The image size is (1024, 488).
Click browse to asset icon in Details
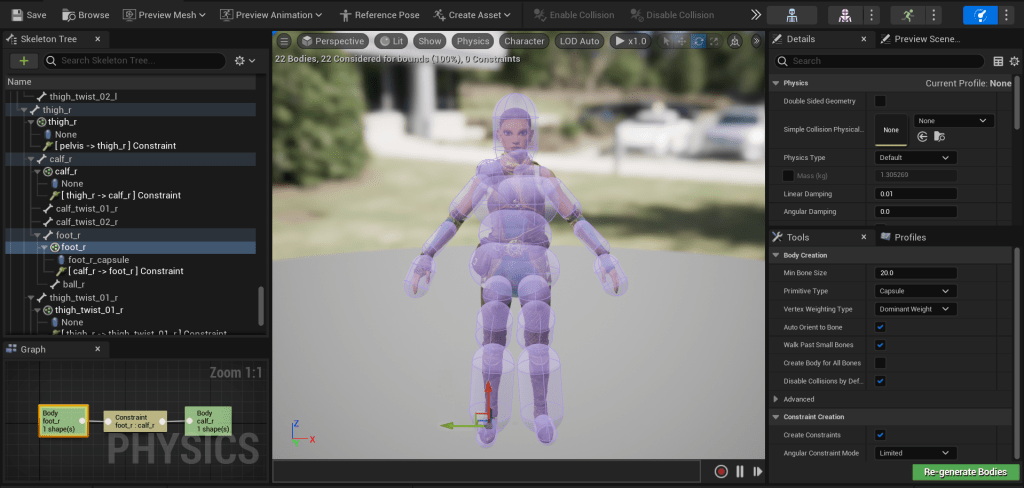pos(940,137)
